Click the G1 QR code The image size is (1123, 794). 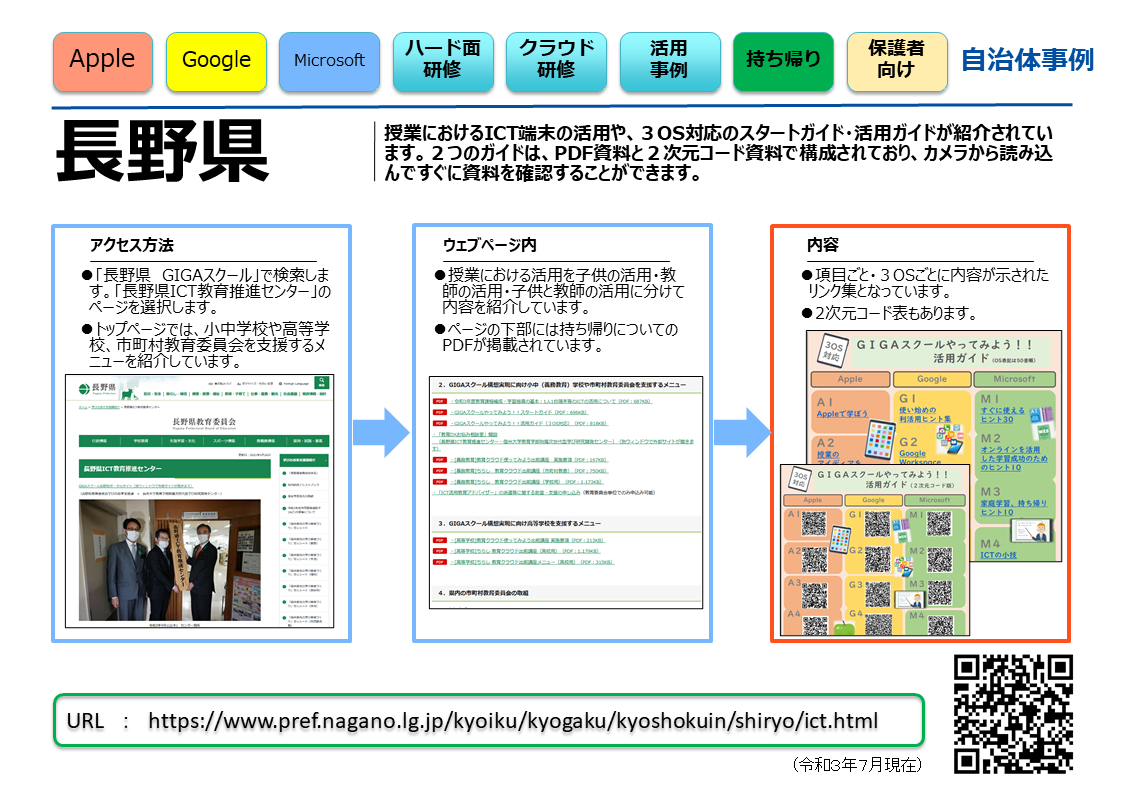[x=877, y=523]
